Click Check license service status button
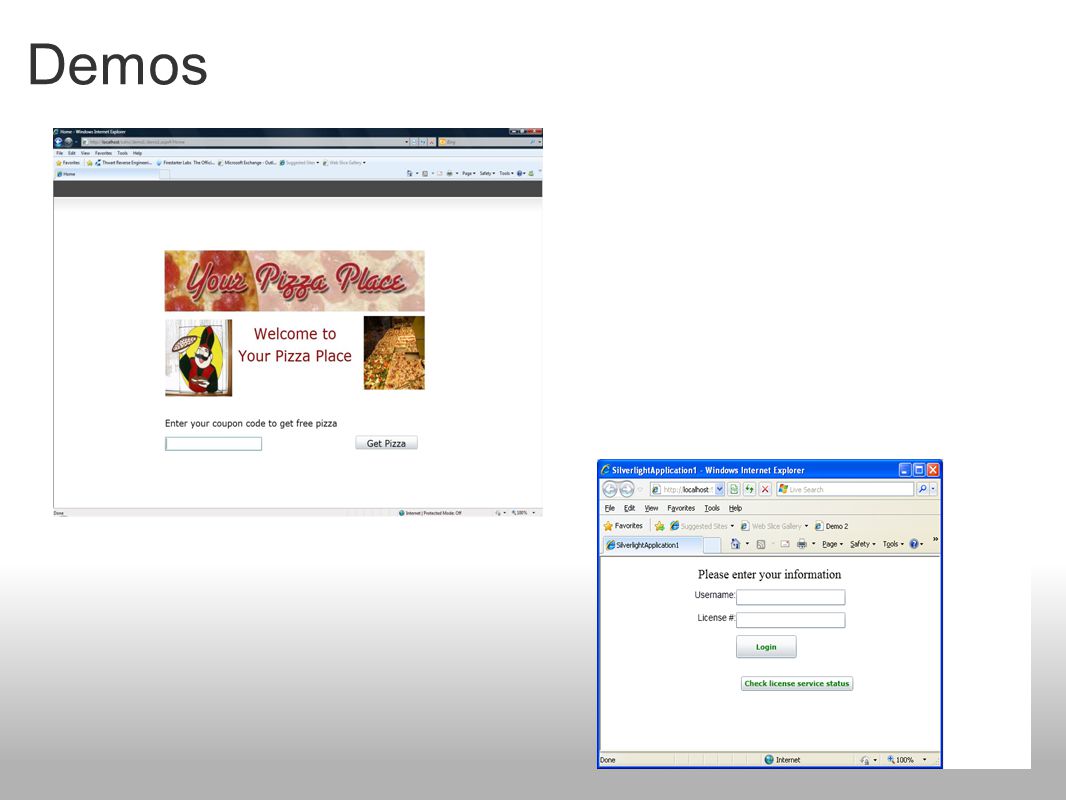The image size is (1066, 800). [797, 683]
